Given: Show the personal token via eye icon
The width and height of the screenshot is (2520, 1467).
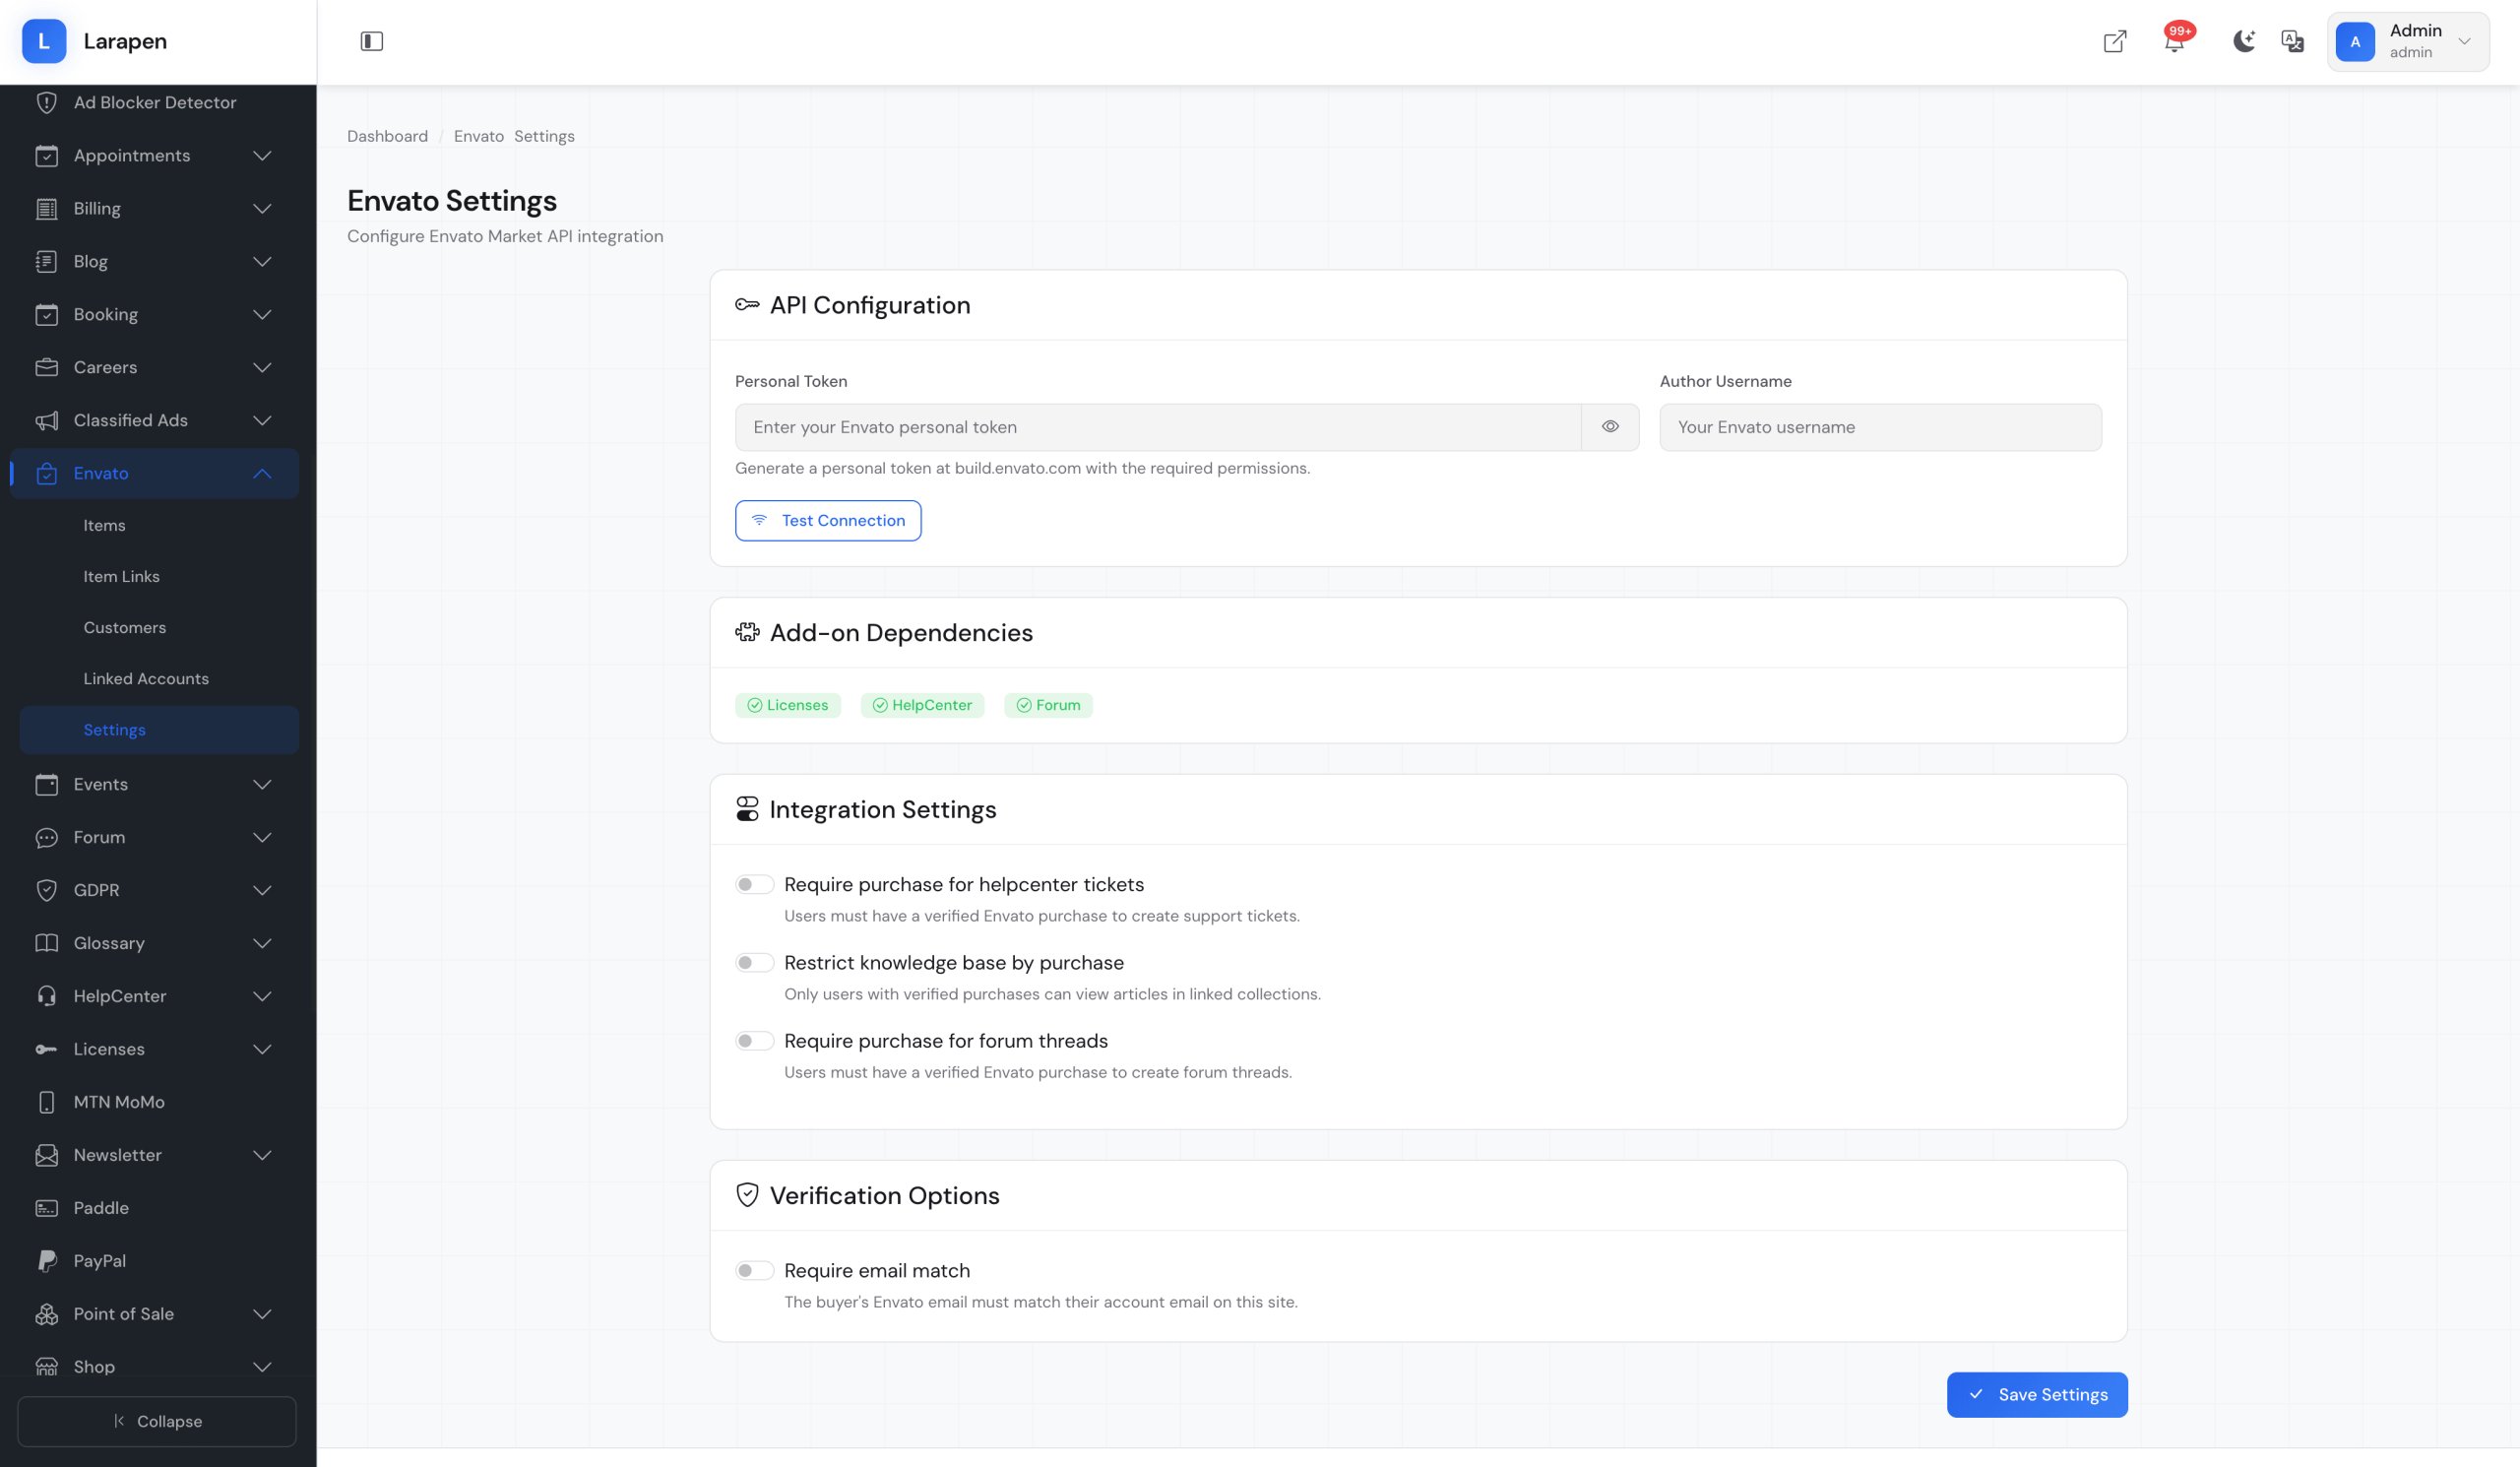Looking at the screenshot, I should pos(1609,427).
